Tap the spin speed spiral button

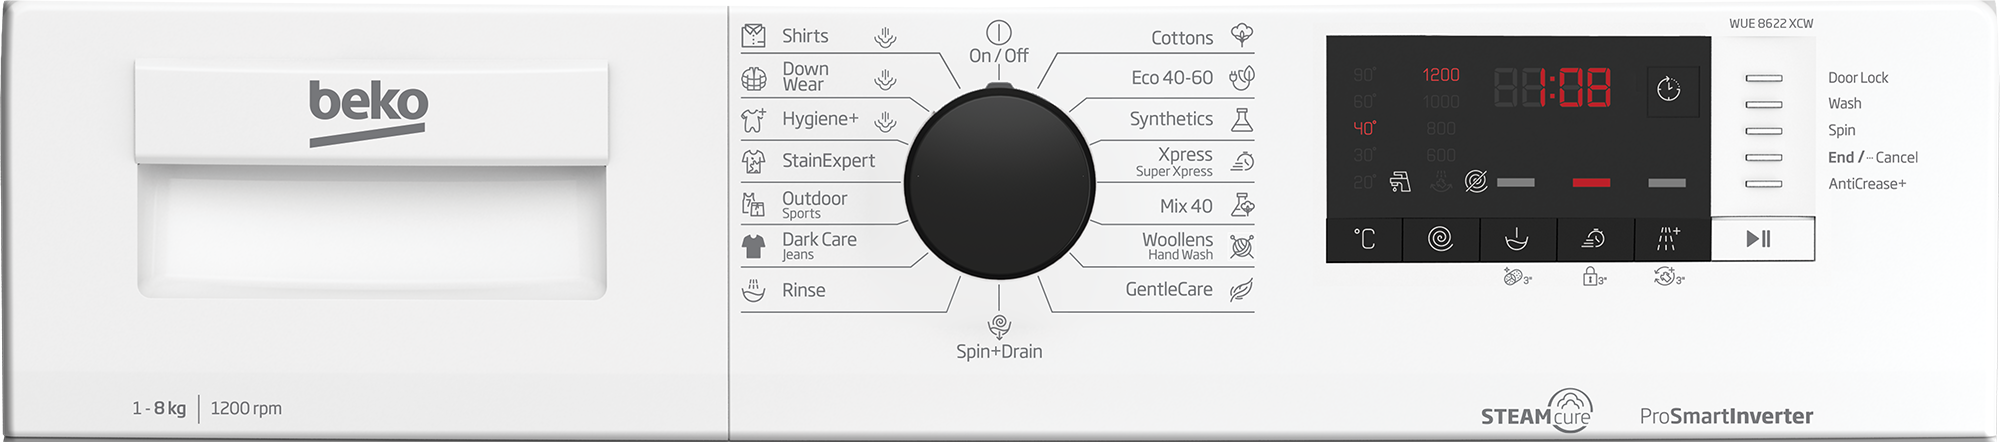pyautogui.click(x=1440, y=239)
